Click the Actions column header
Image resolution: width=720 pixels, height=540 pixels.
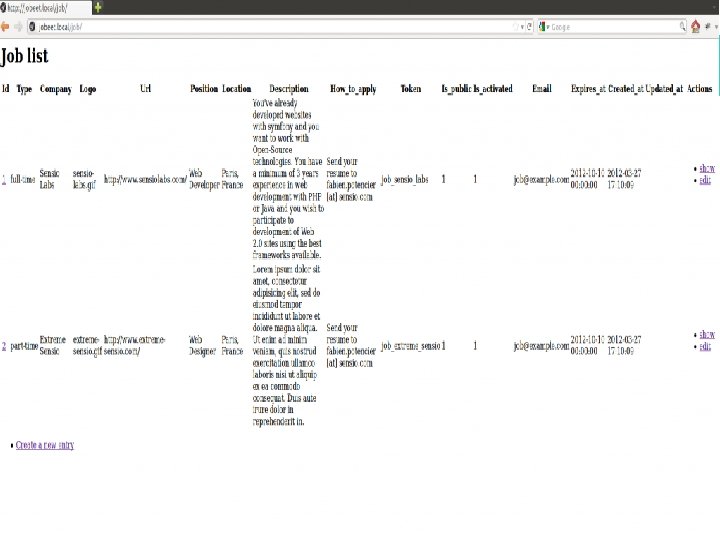click(699, 89)
